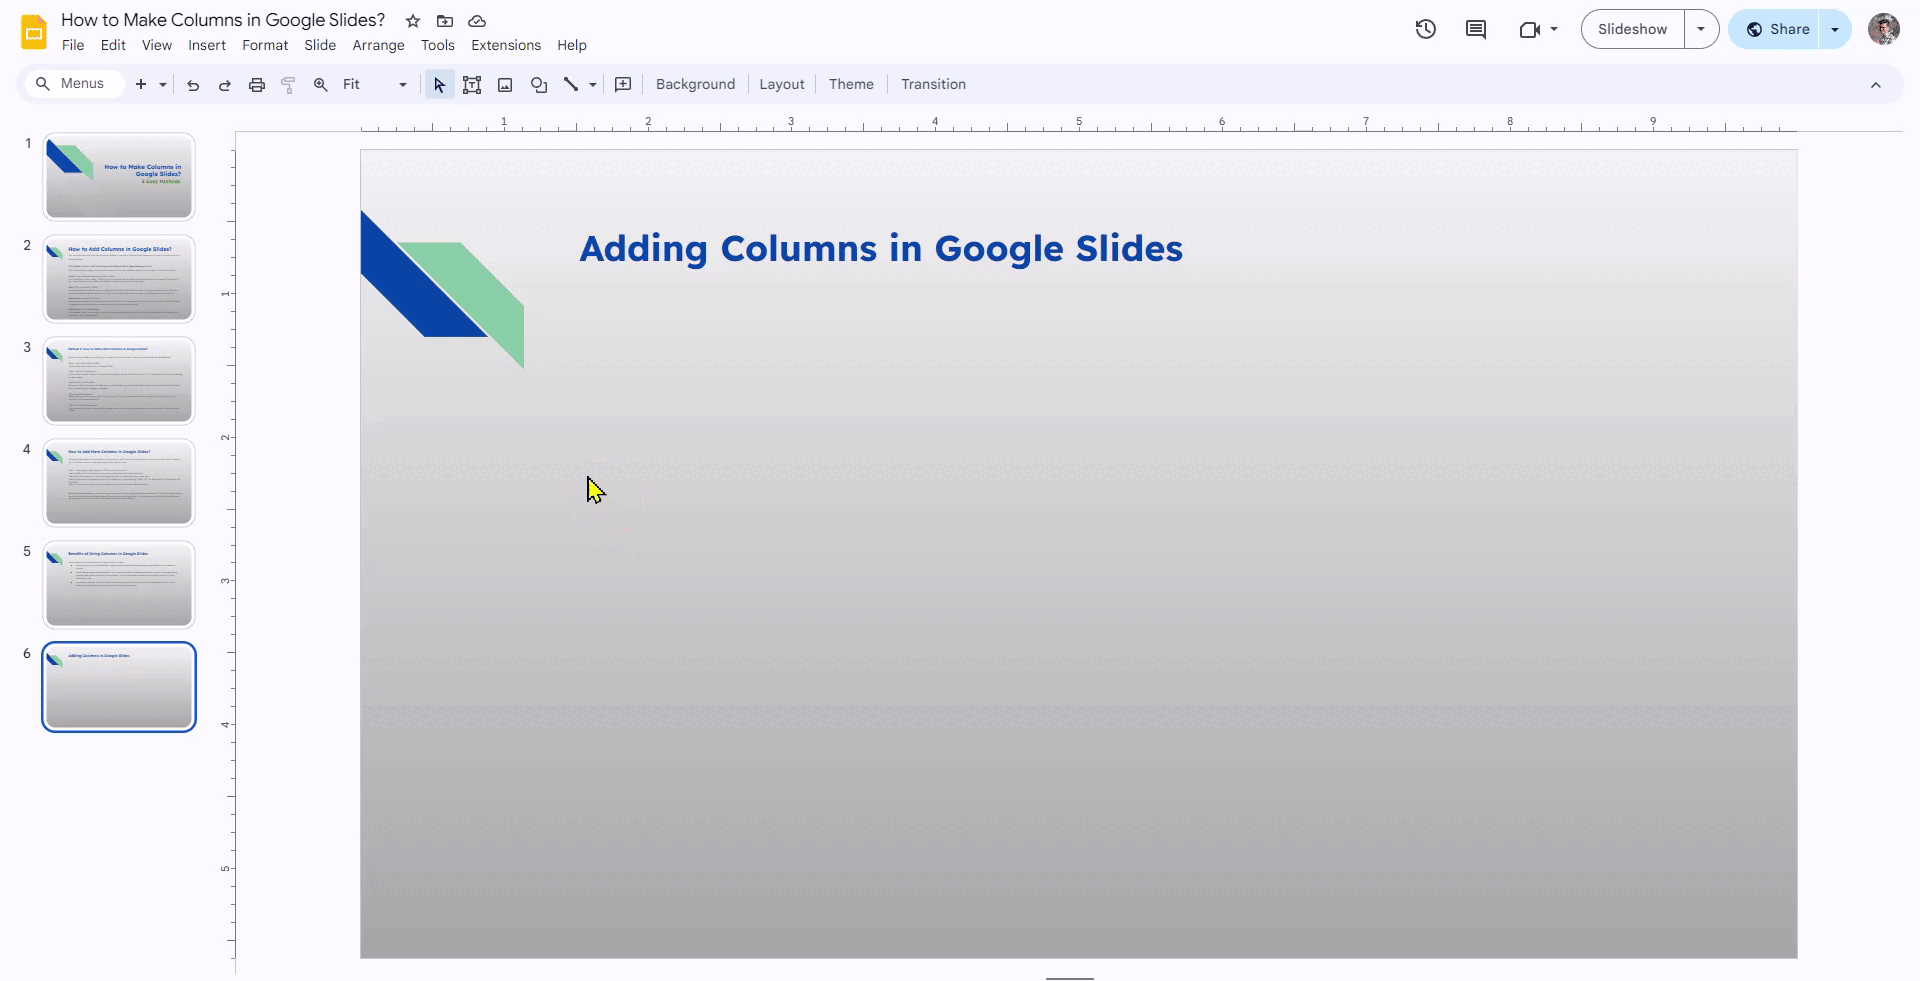Open the shapes tool from the toolbar
This screenshot has width=1920, height=981.
click(x=539, y=84)
